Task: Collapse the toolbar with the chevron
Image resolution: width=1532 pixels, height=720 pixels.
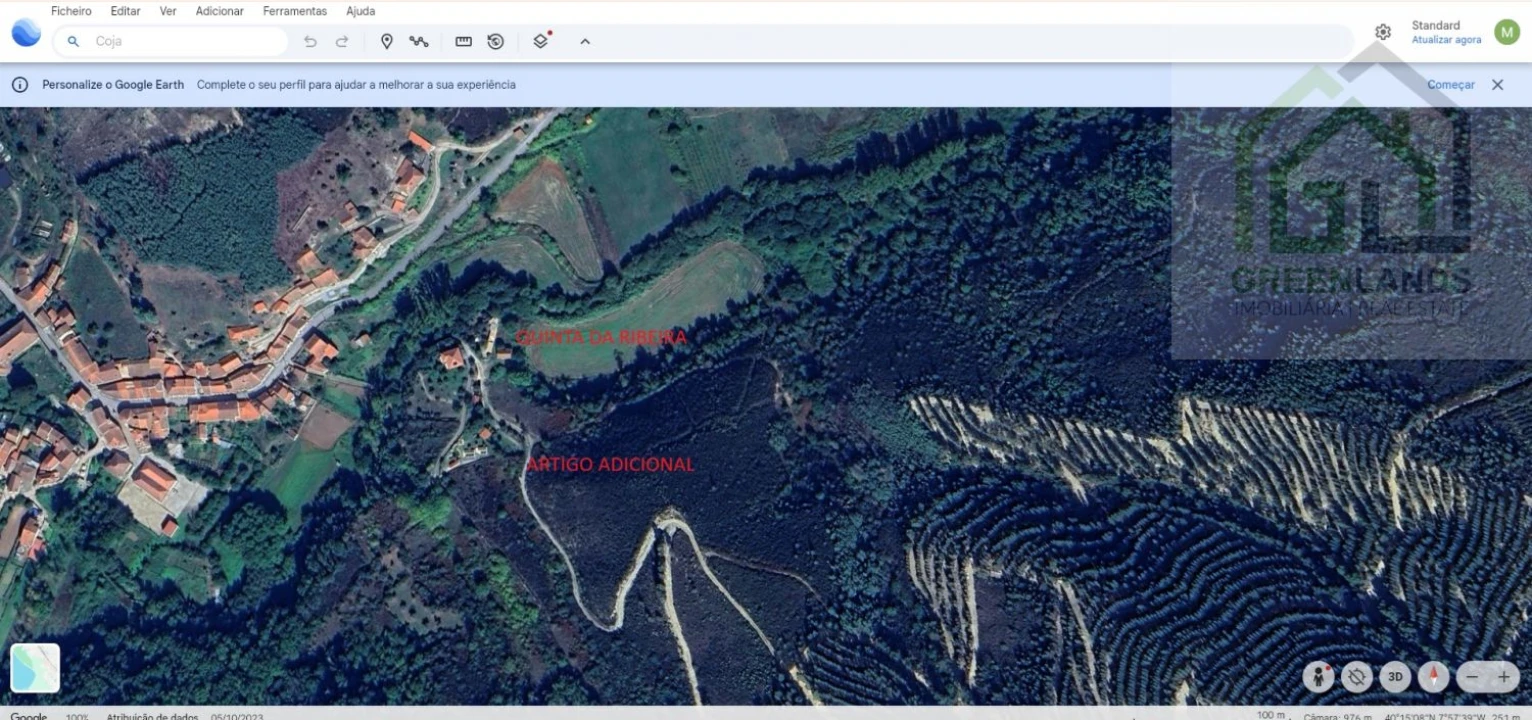Action: pyautogui.click(x=585, y=41)
